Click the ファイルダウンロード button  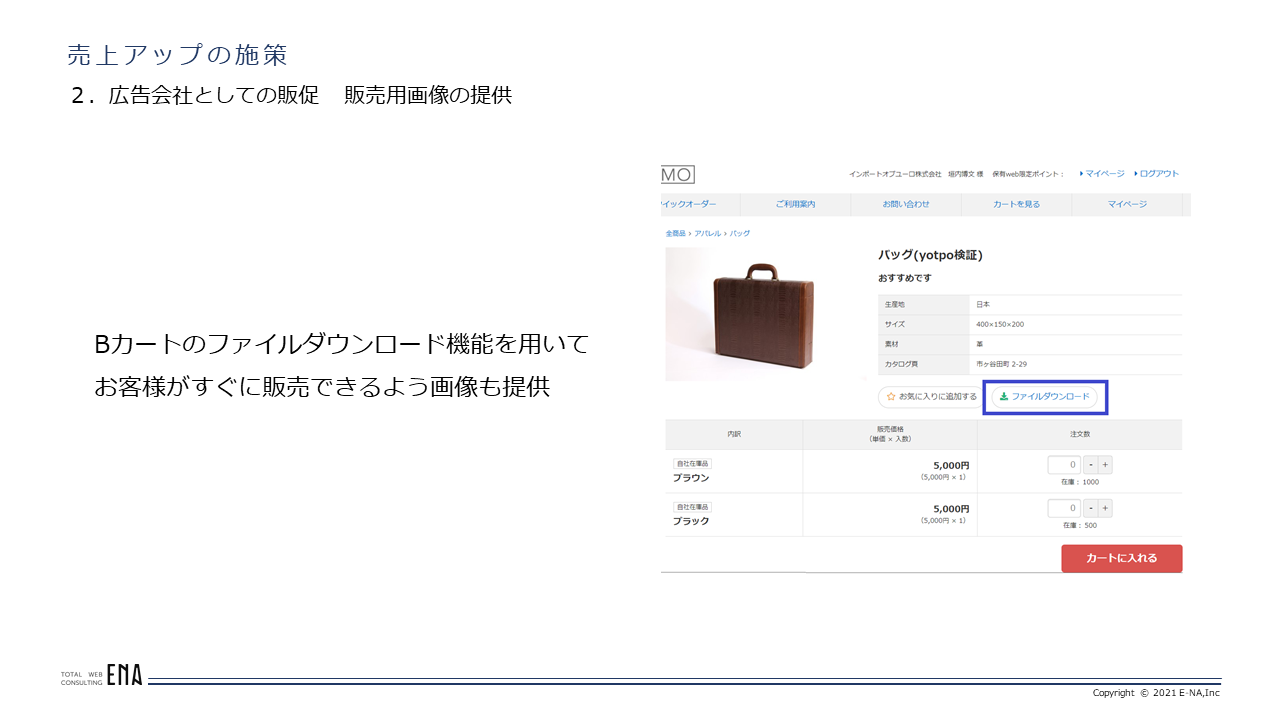click(1044, 397)
